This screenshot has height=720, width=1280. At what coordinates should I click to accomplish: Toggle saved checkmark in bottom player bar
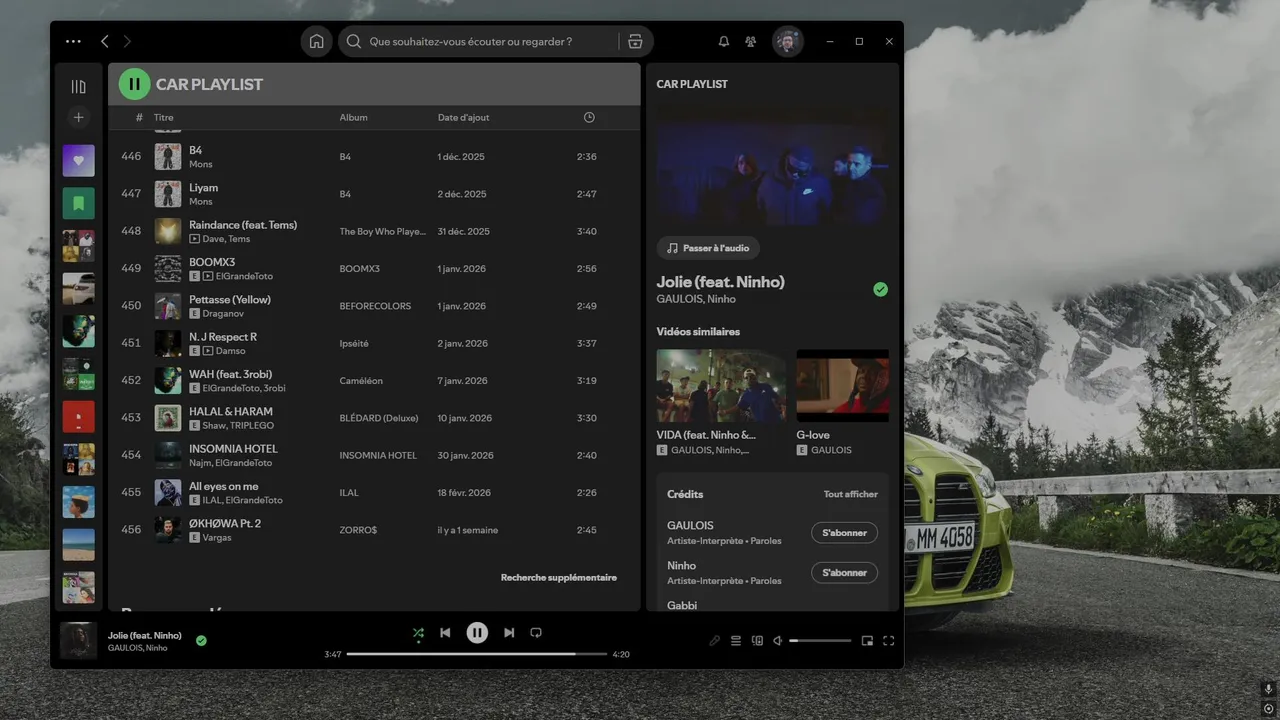(201, 640)
